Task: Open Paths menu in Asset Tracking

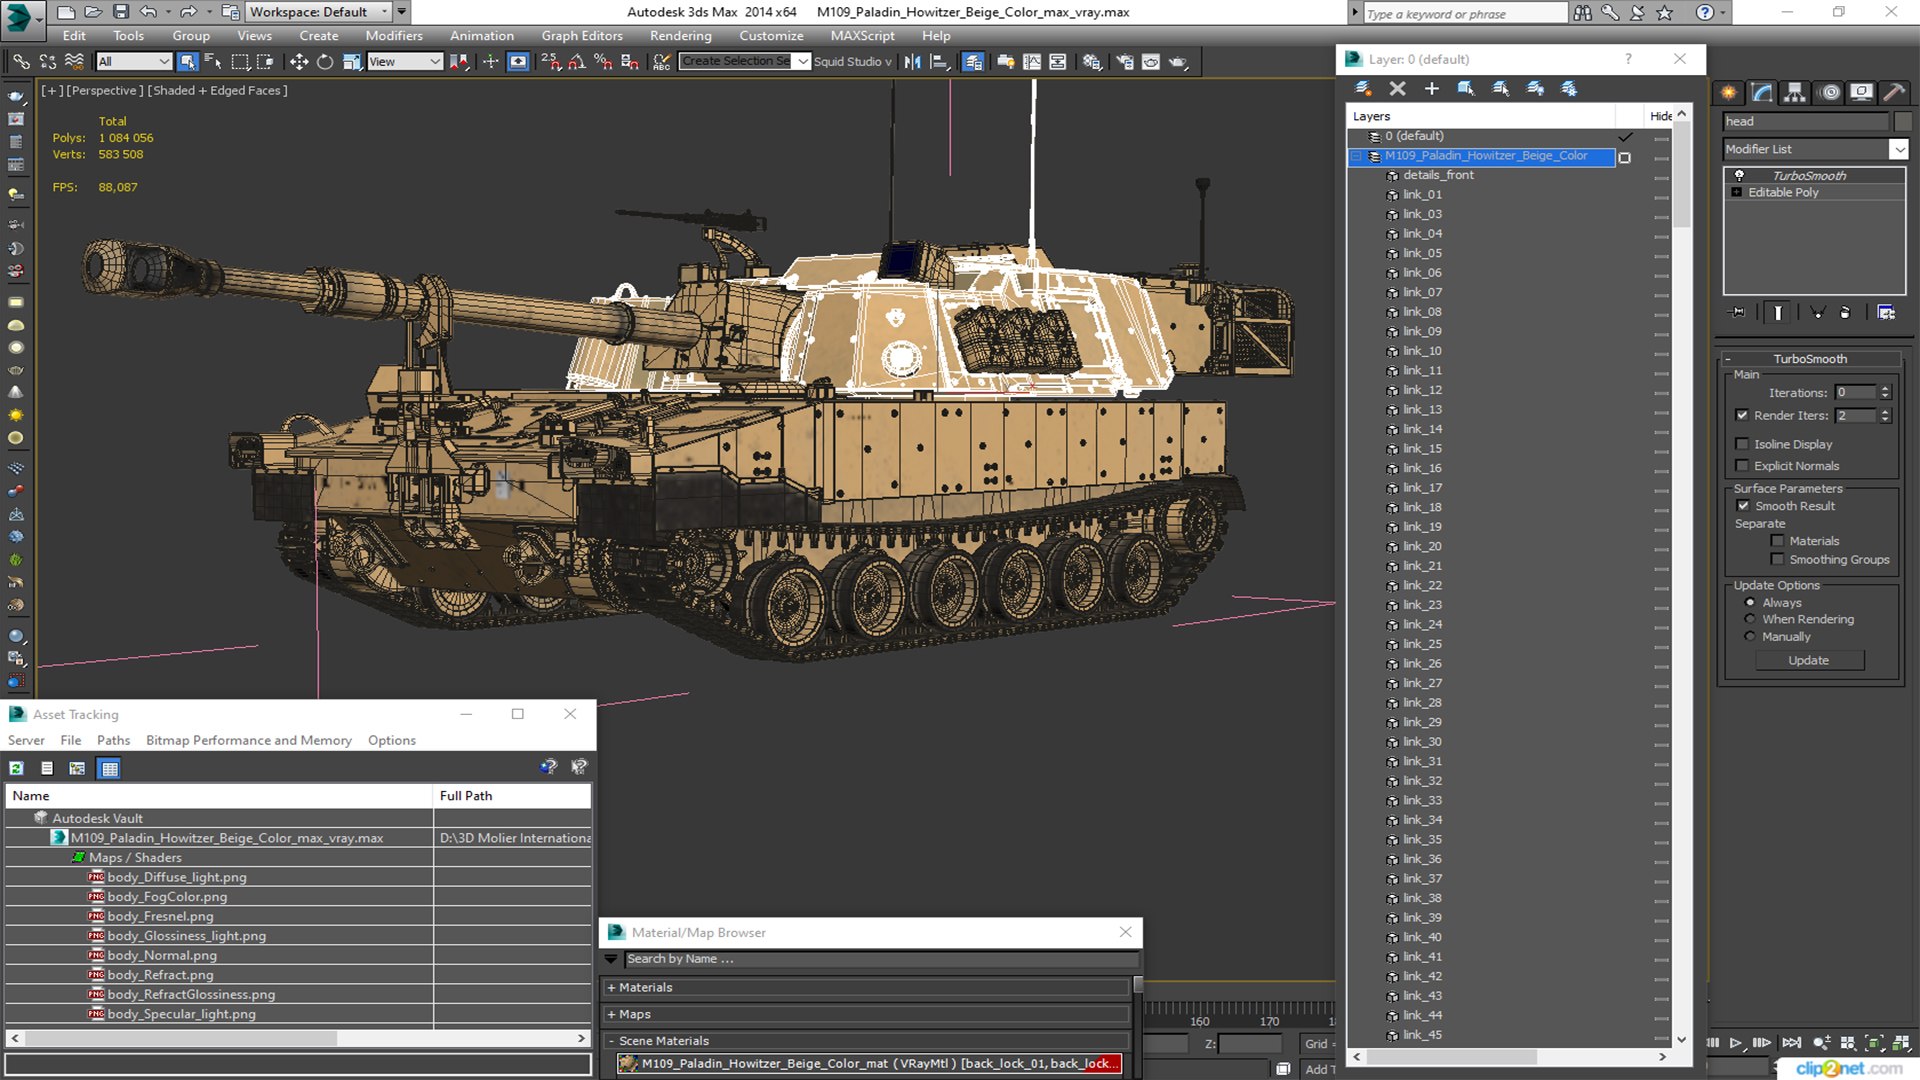Action: pyautogui.click(x=113, y=741)
